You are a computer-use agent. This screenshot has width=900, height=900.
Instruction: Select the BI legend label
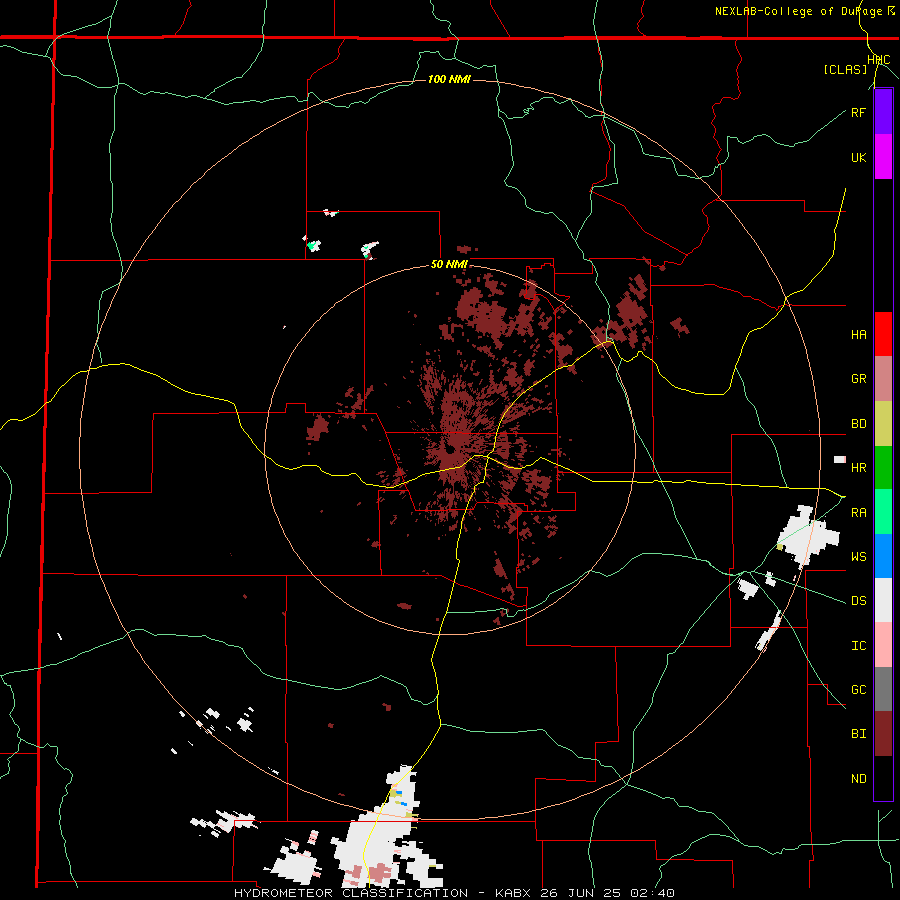[858, 734]
